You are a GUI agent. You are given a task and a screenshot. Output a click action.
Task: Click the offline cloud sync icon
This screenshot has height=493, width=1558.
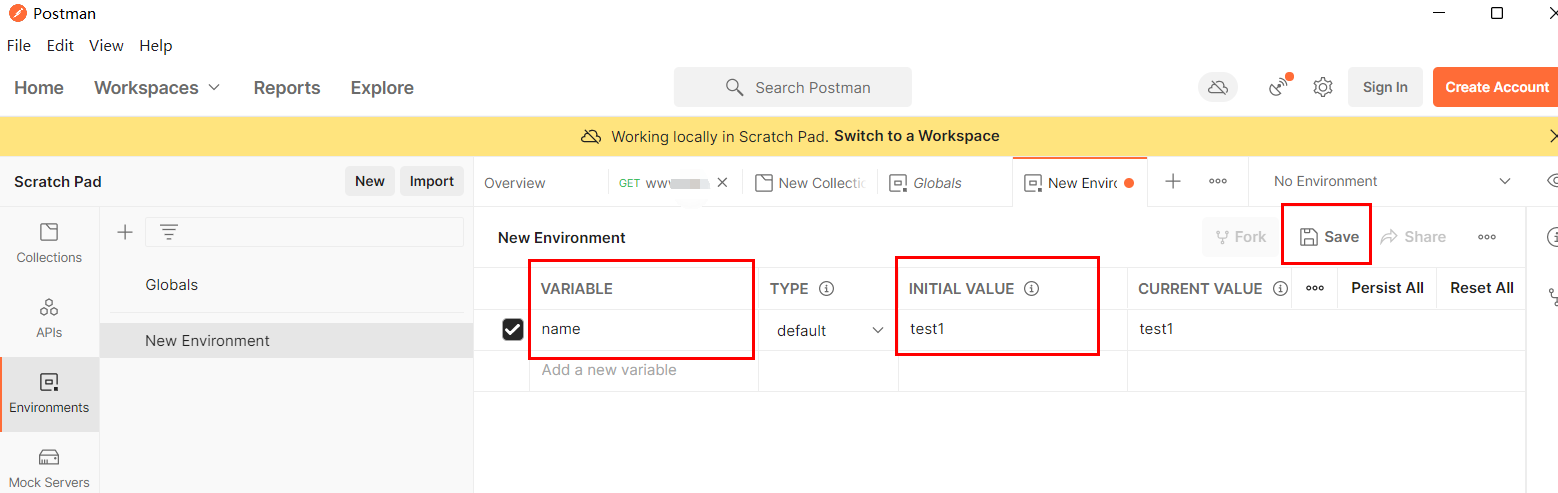coord(1218,87)
